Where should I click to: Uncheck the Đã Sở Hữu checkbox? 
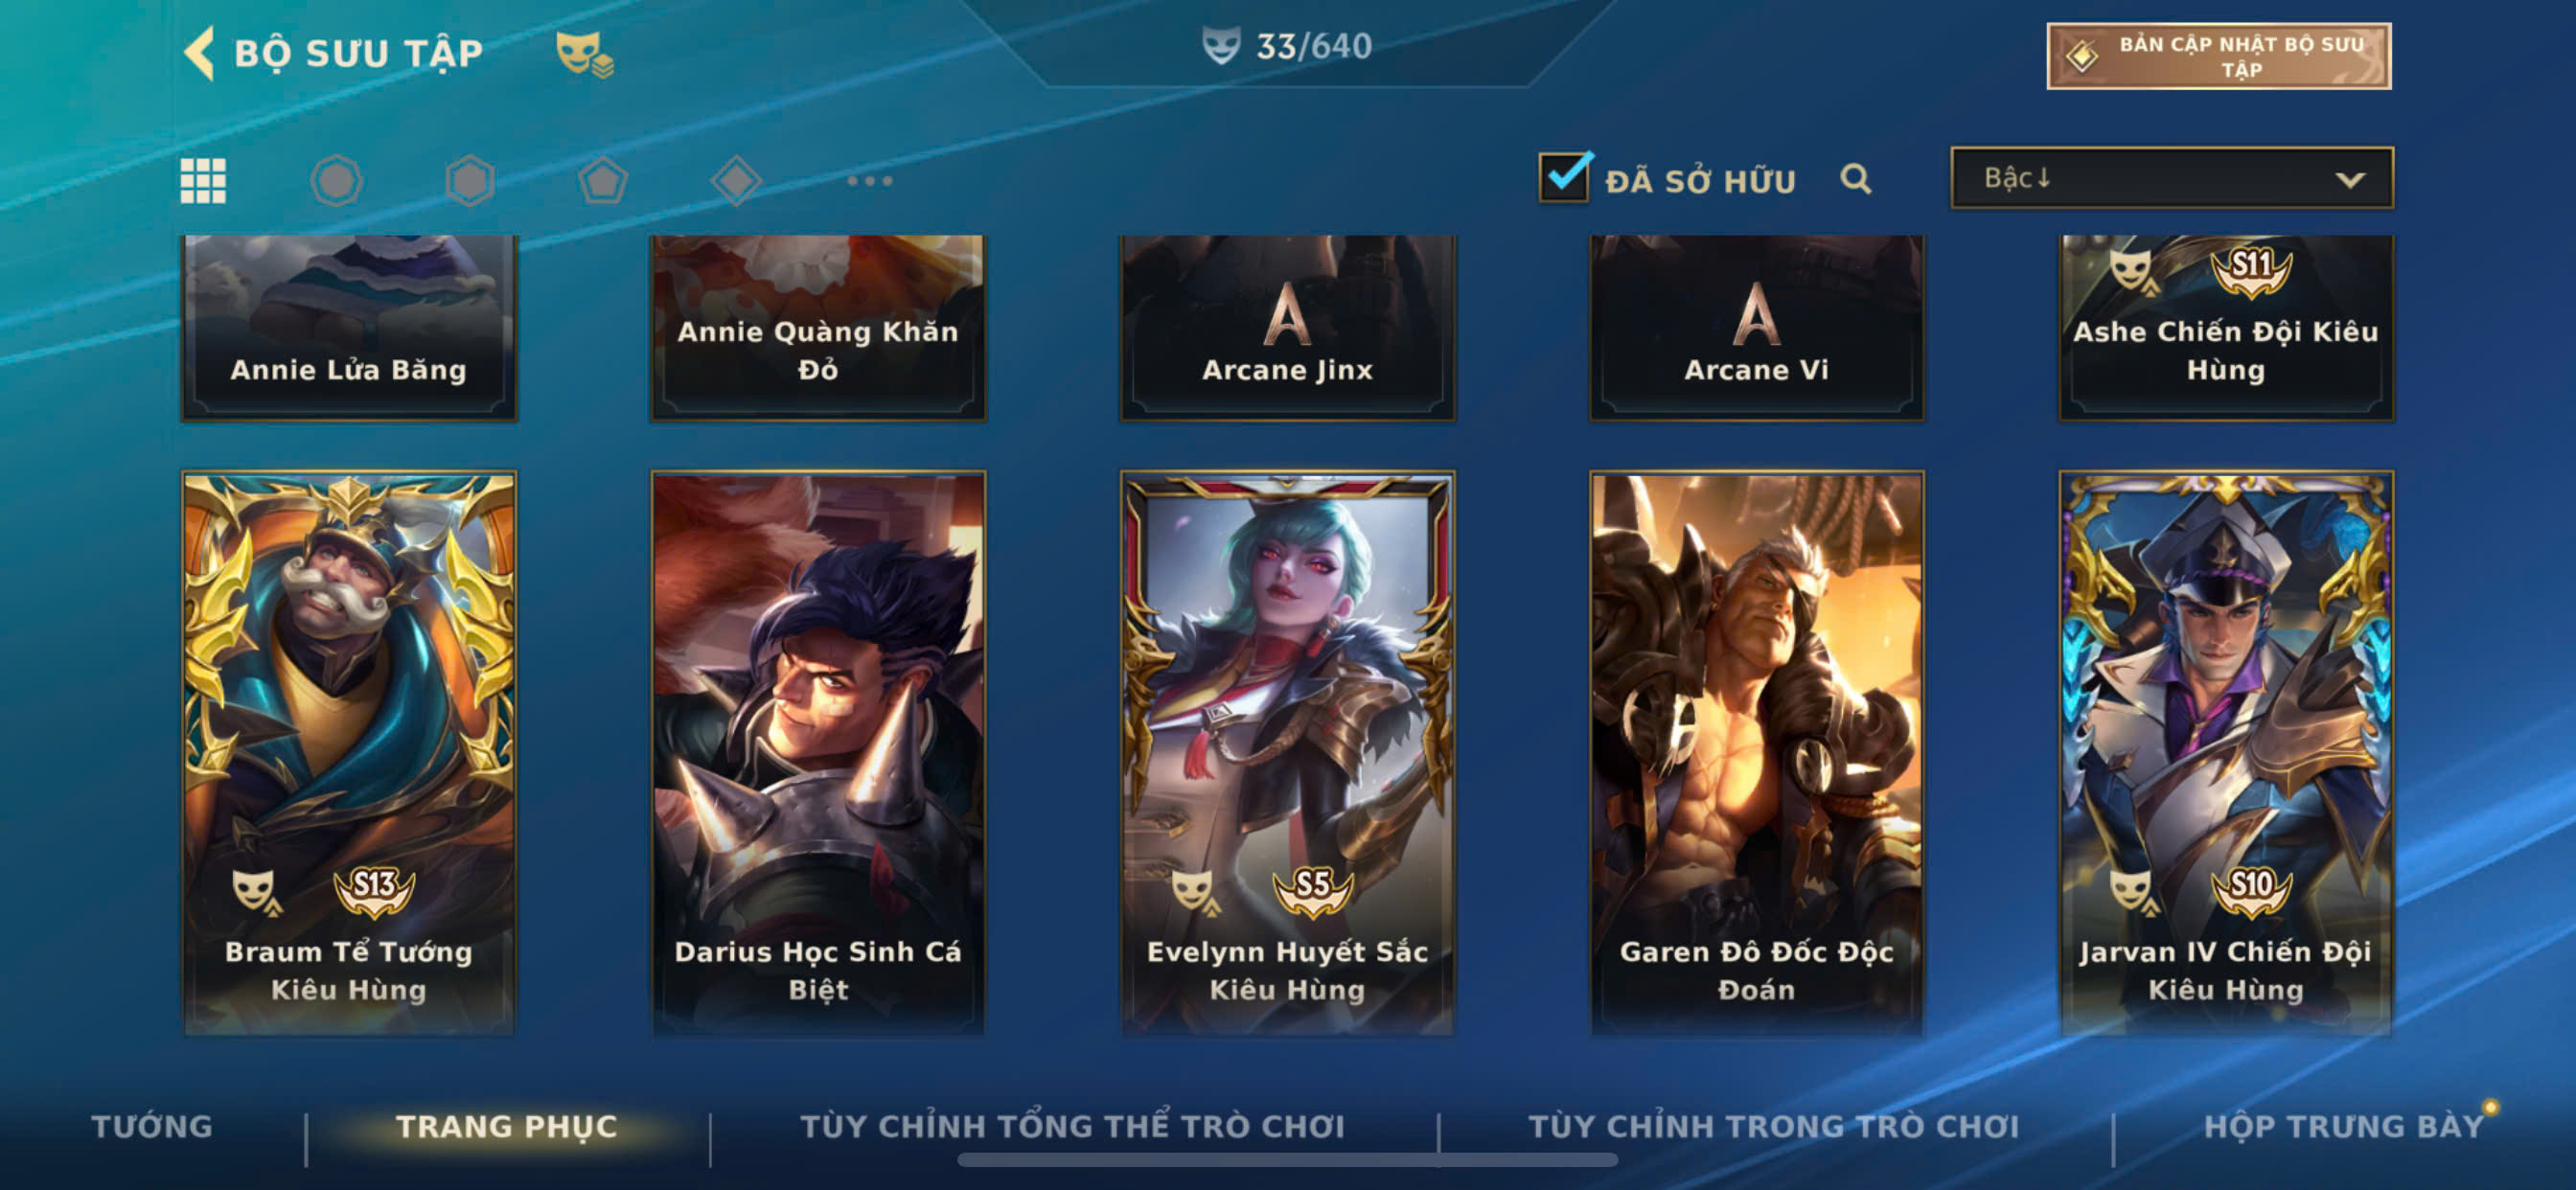pos(1564,177)
